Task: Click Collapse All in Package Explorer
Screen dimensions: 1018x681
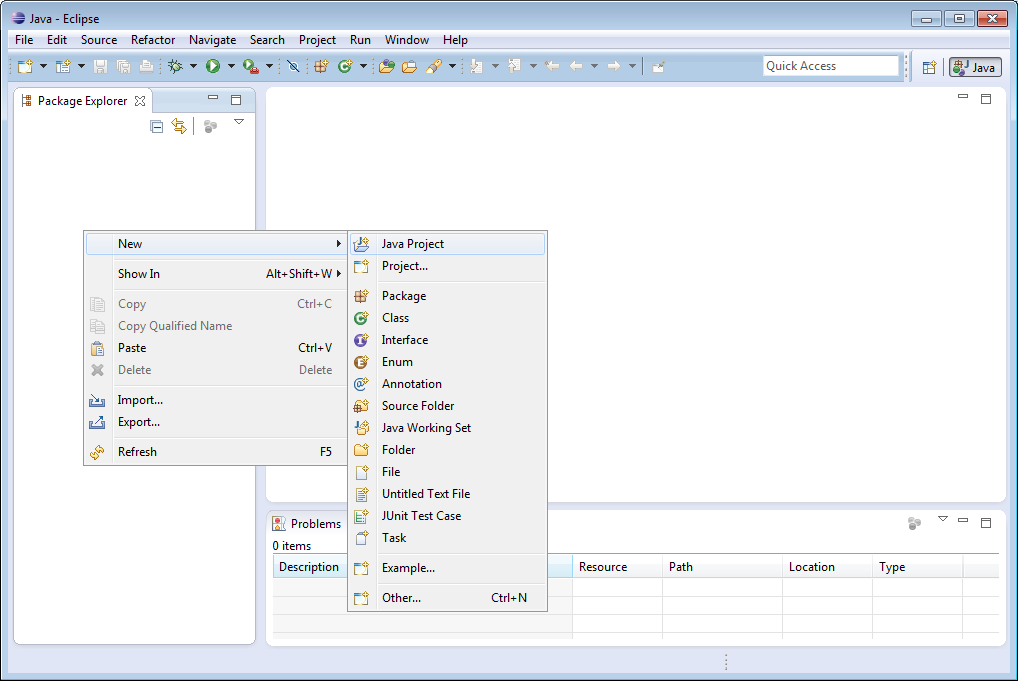Action: coord(156,126)
